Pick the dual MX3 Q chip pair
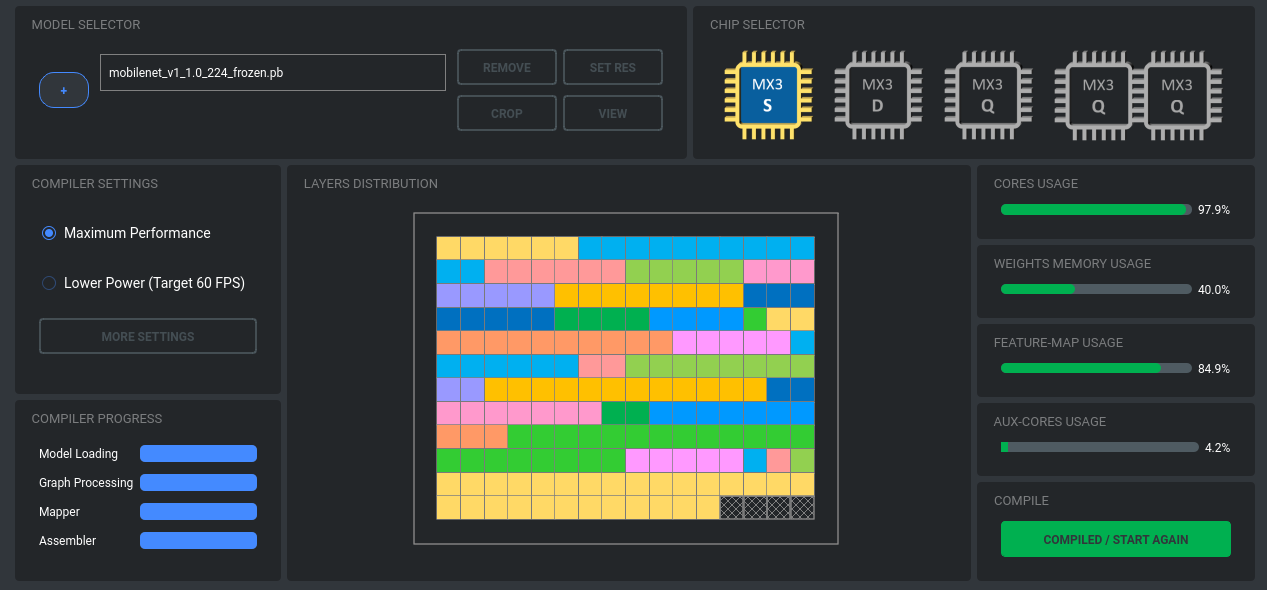 (x=1137, y=95)
